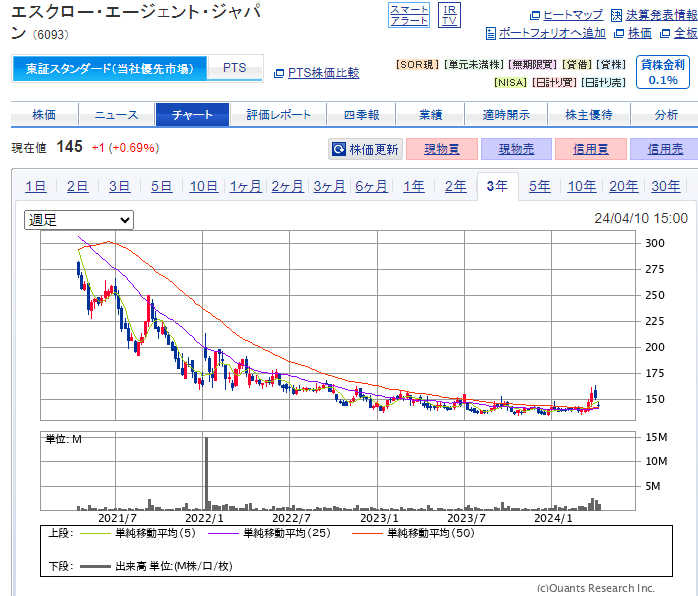Viewport: 698px width, 596px height.
Task: Open 四季報 tab
Action: click(361, 115)
